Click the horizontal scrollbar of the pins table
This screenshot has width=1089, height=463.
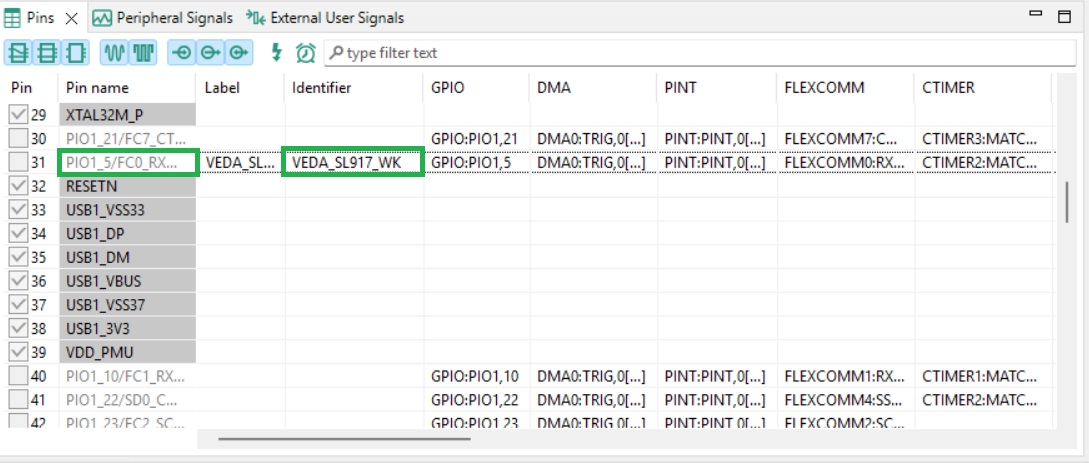pos(344,438)
